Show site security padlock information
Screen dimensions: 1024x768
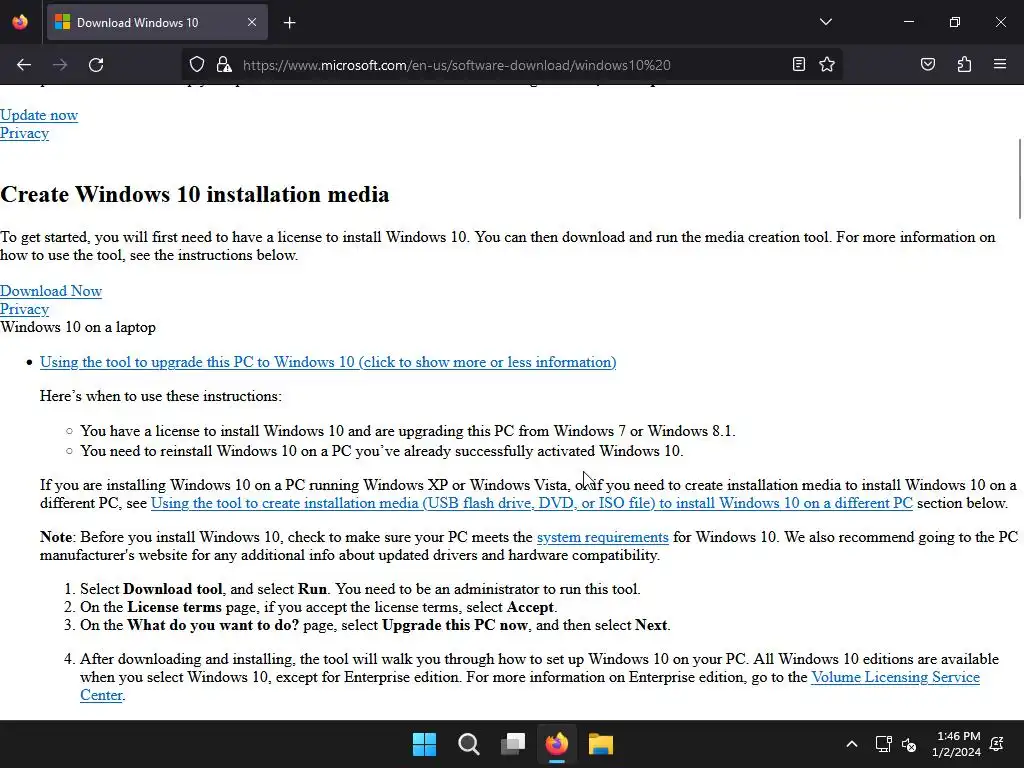[x=224, y=65]
